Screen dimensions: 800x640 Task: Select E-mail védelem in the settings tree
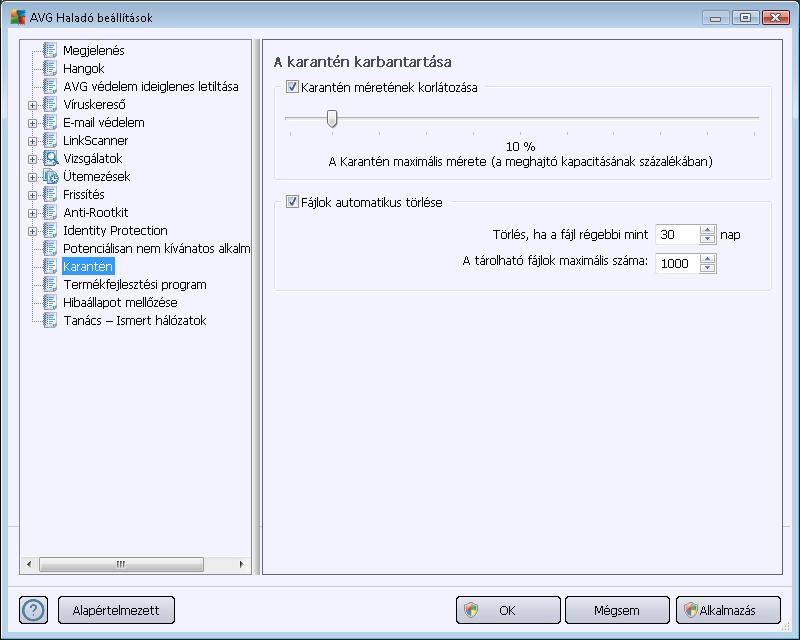pyautogui.click(x=104, y=122)
